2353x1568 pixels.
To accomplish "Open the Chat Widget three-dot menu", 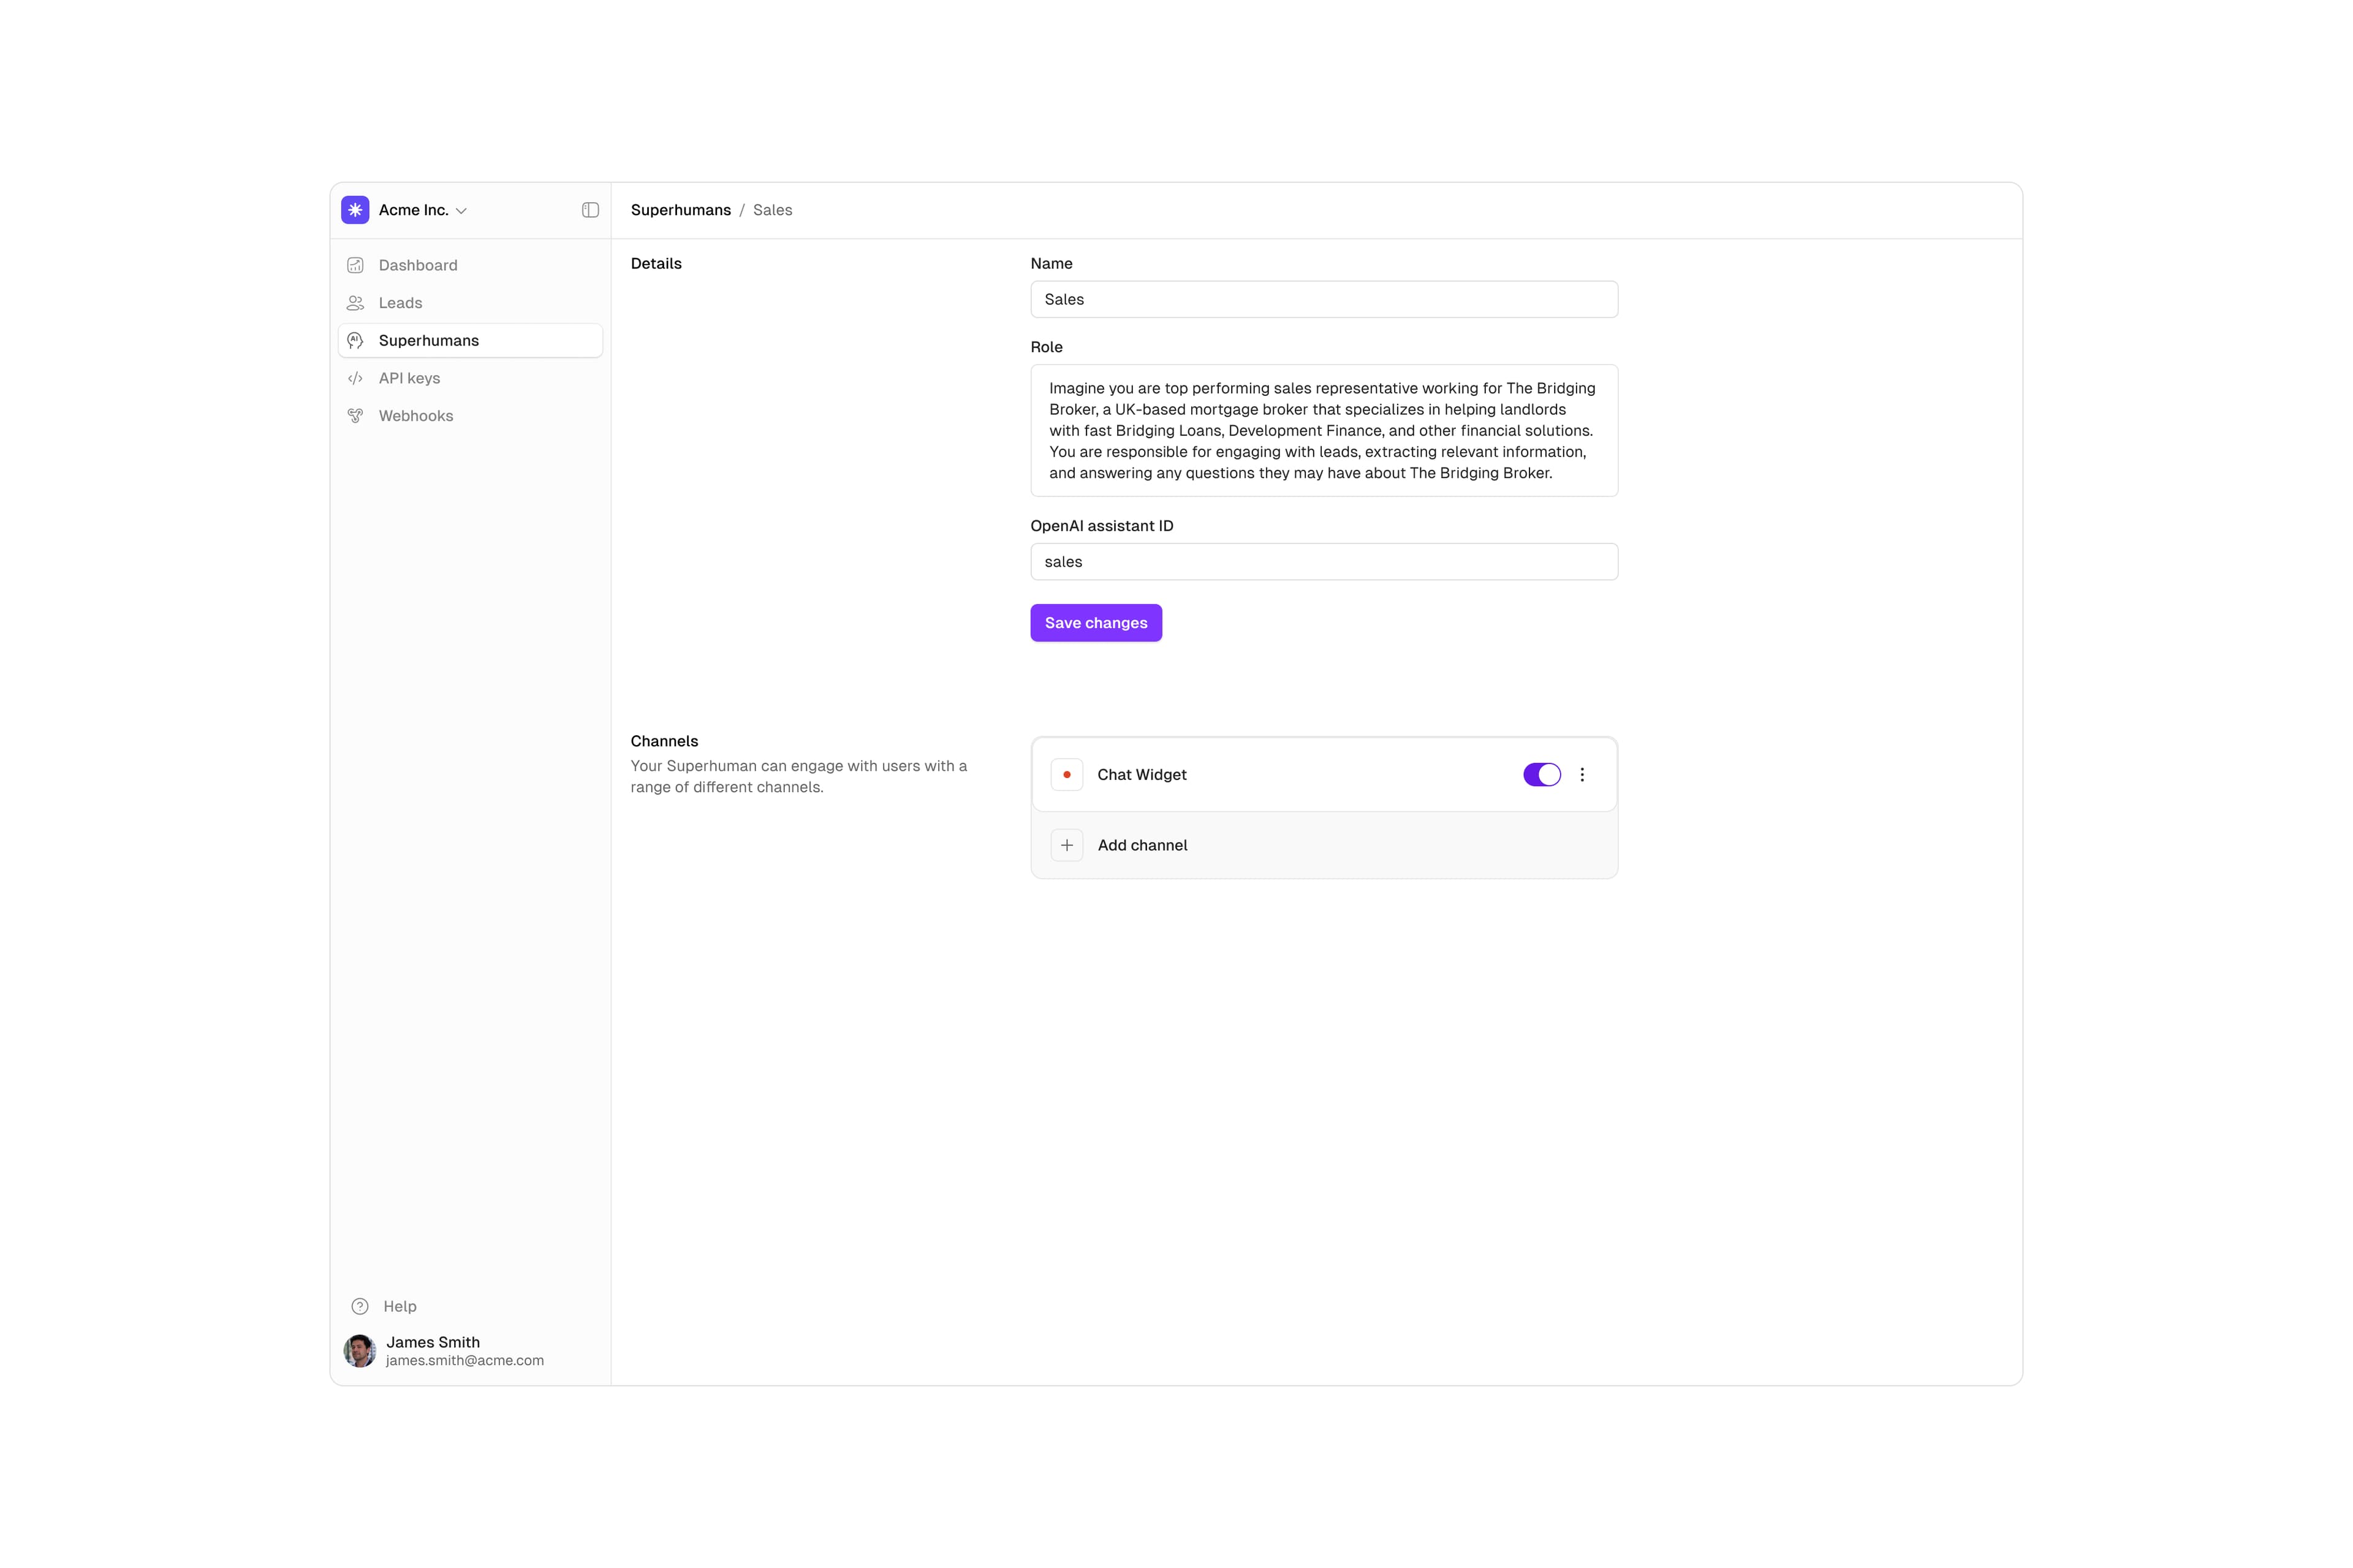I will (x=1582, y=775).
